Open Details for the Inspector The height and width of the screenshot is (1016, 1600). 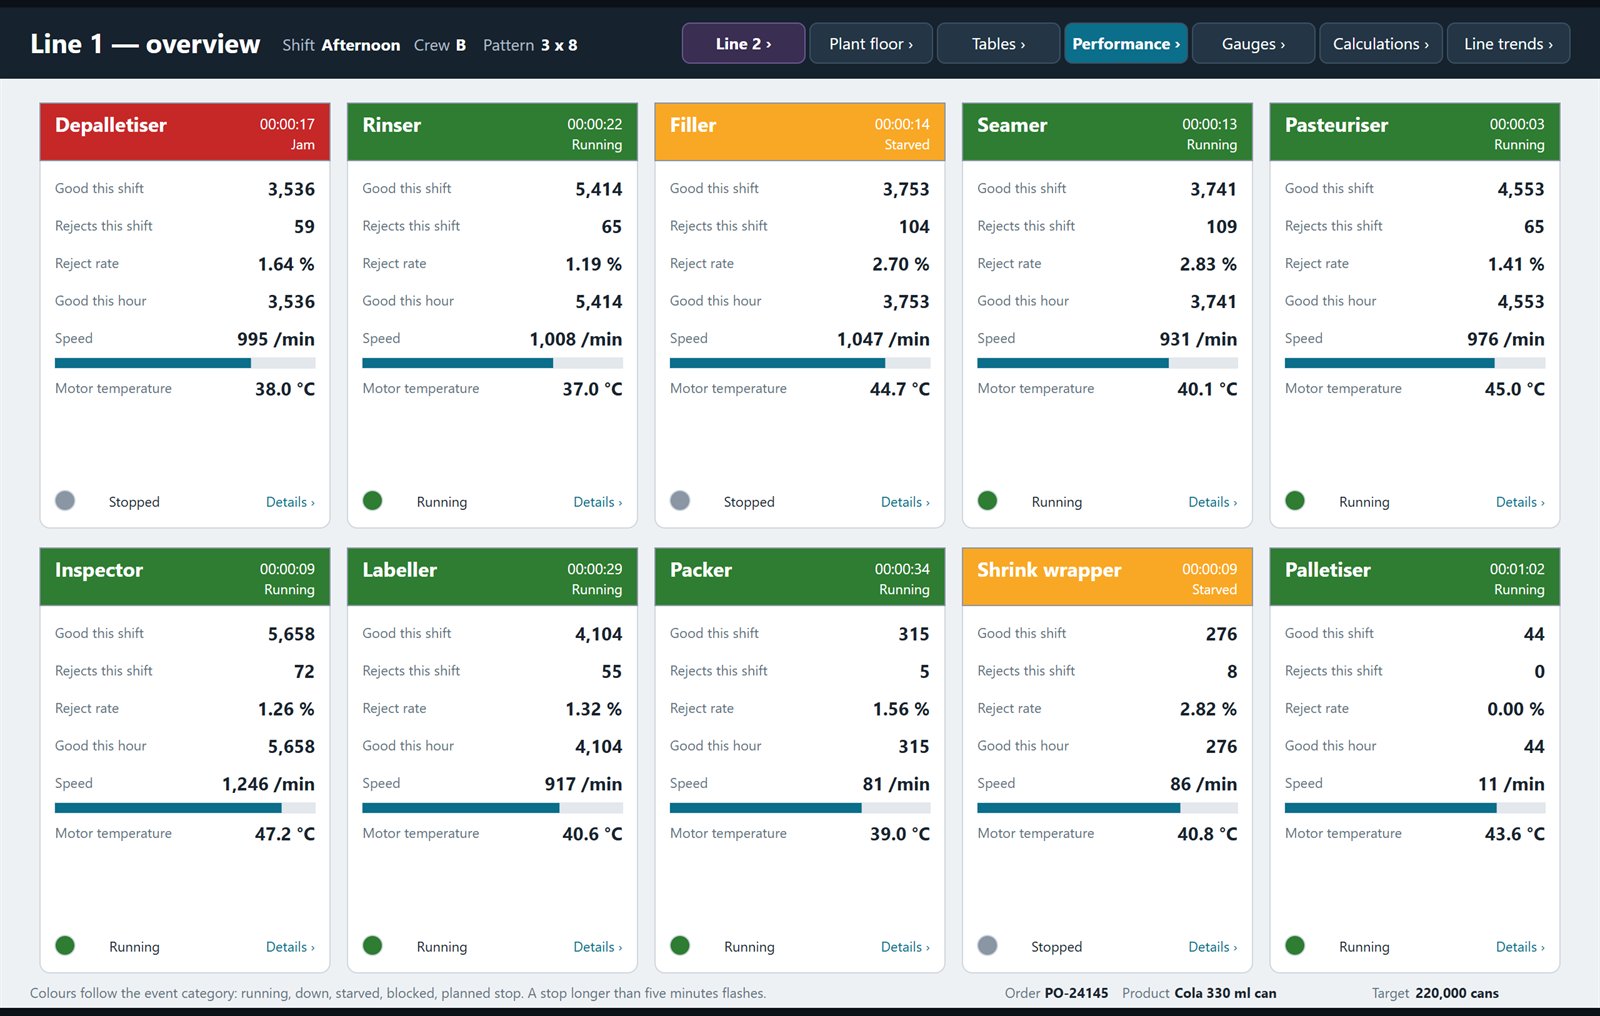pos(290,947)
